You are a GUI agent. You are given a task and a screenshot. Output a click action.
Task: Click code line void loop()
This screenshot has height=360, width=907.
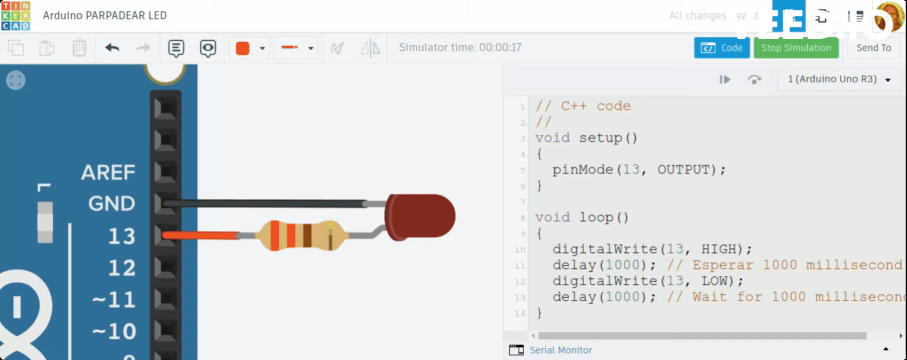[x=582, y=218]
